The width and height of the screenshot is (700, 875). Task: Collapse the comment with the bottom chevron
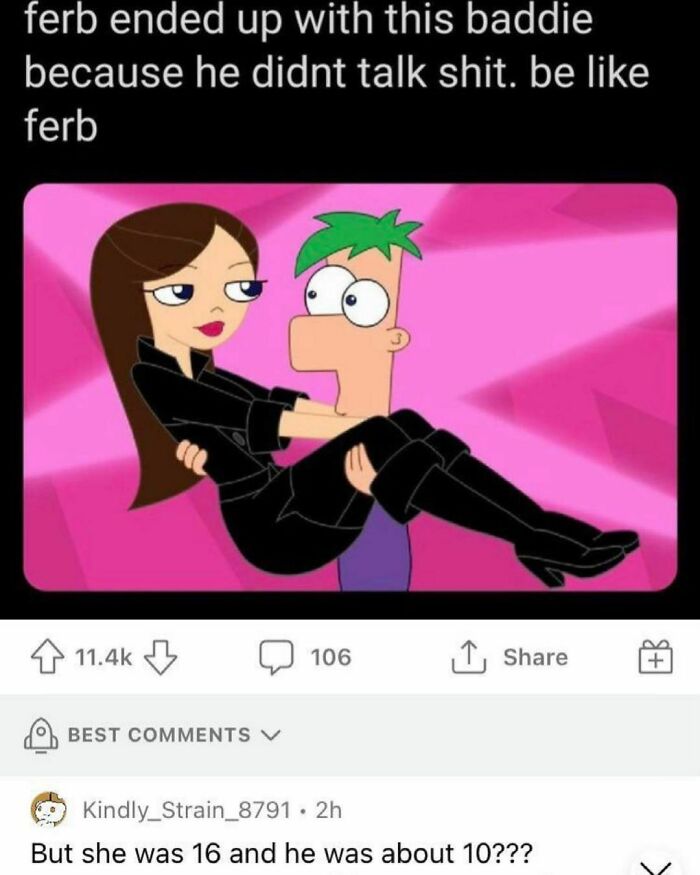tap(656, 867)
